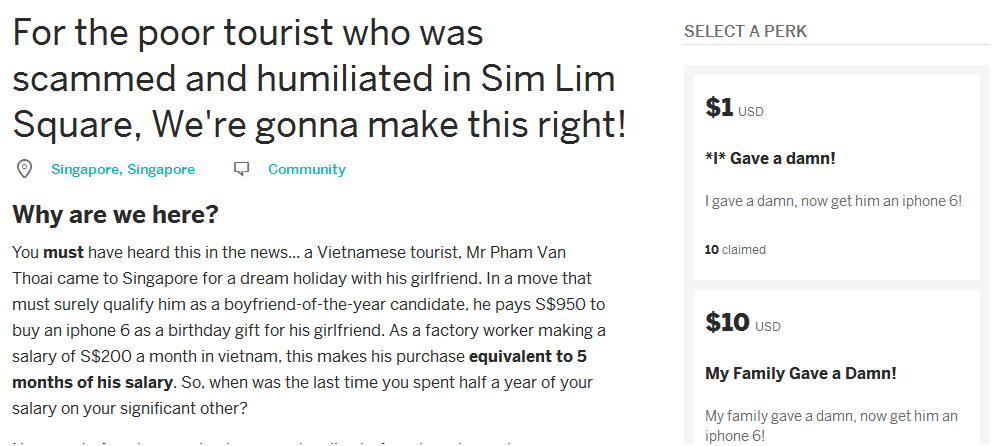Click the "10 claimed" count text

(735, 250)
